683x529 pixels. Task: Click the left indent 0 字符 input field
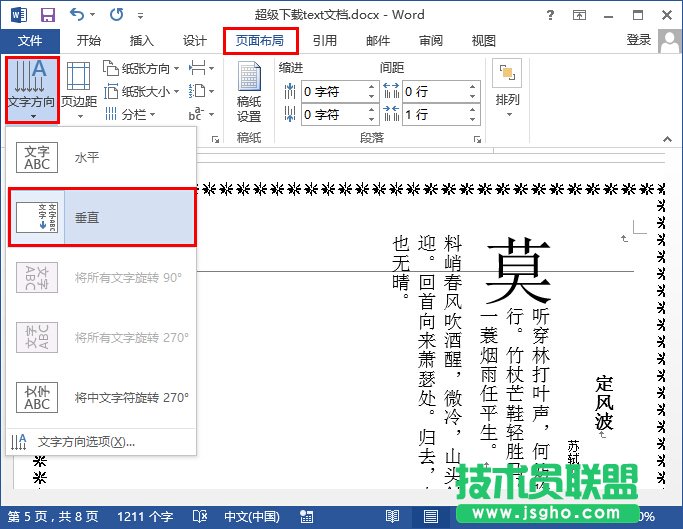[x=333, y=91]
